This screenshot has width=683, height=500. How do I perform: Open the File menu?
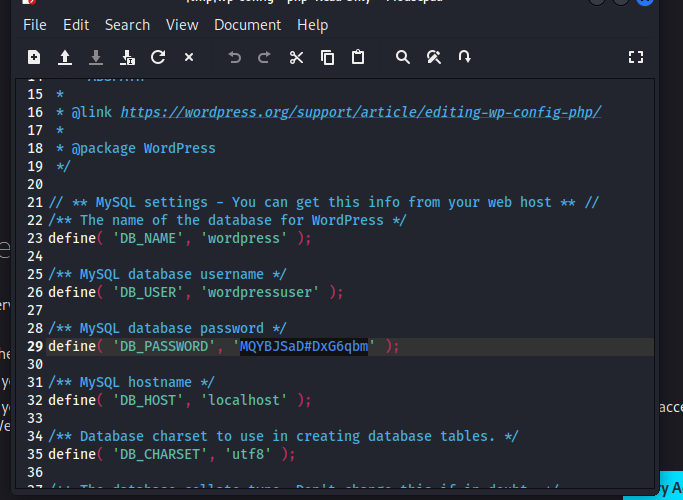pyautogui.click(x=35, y=25)
